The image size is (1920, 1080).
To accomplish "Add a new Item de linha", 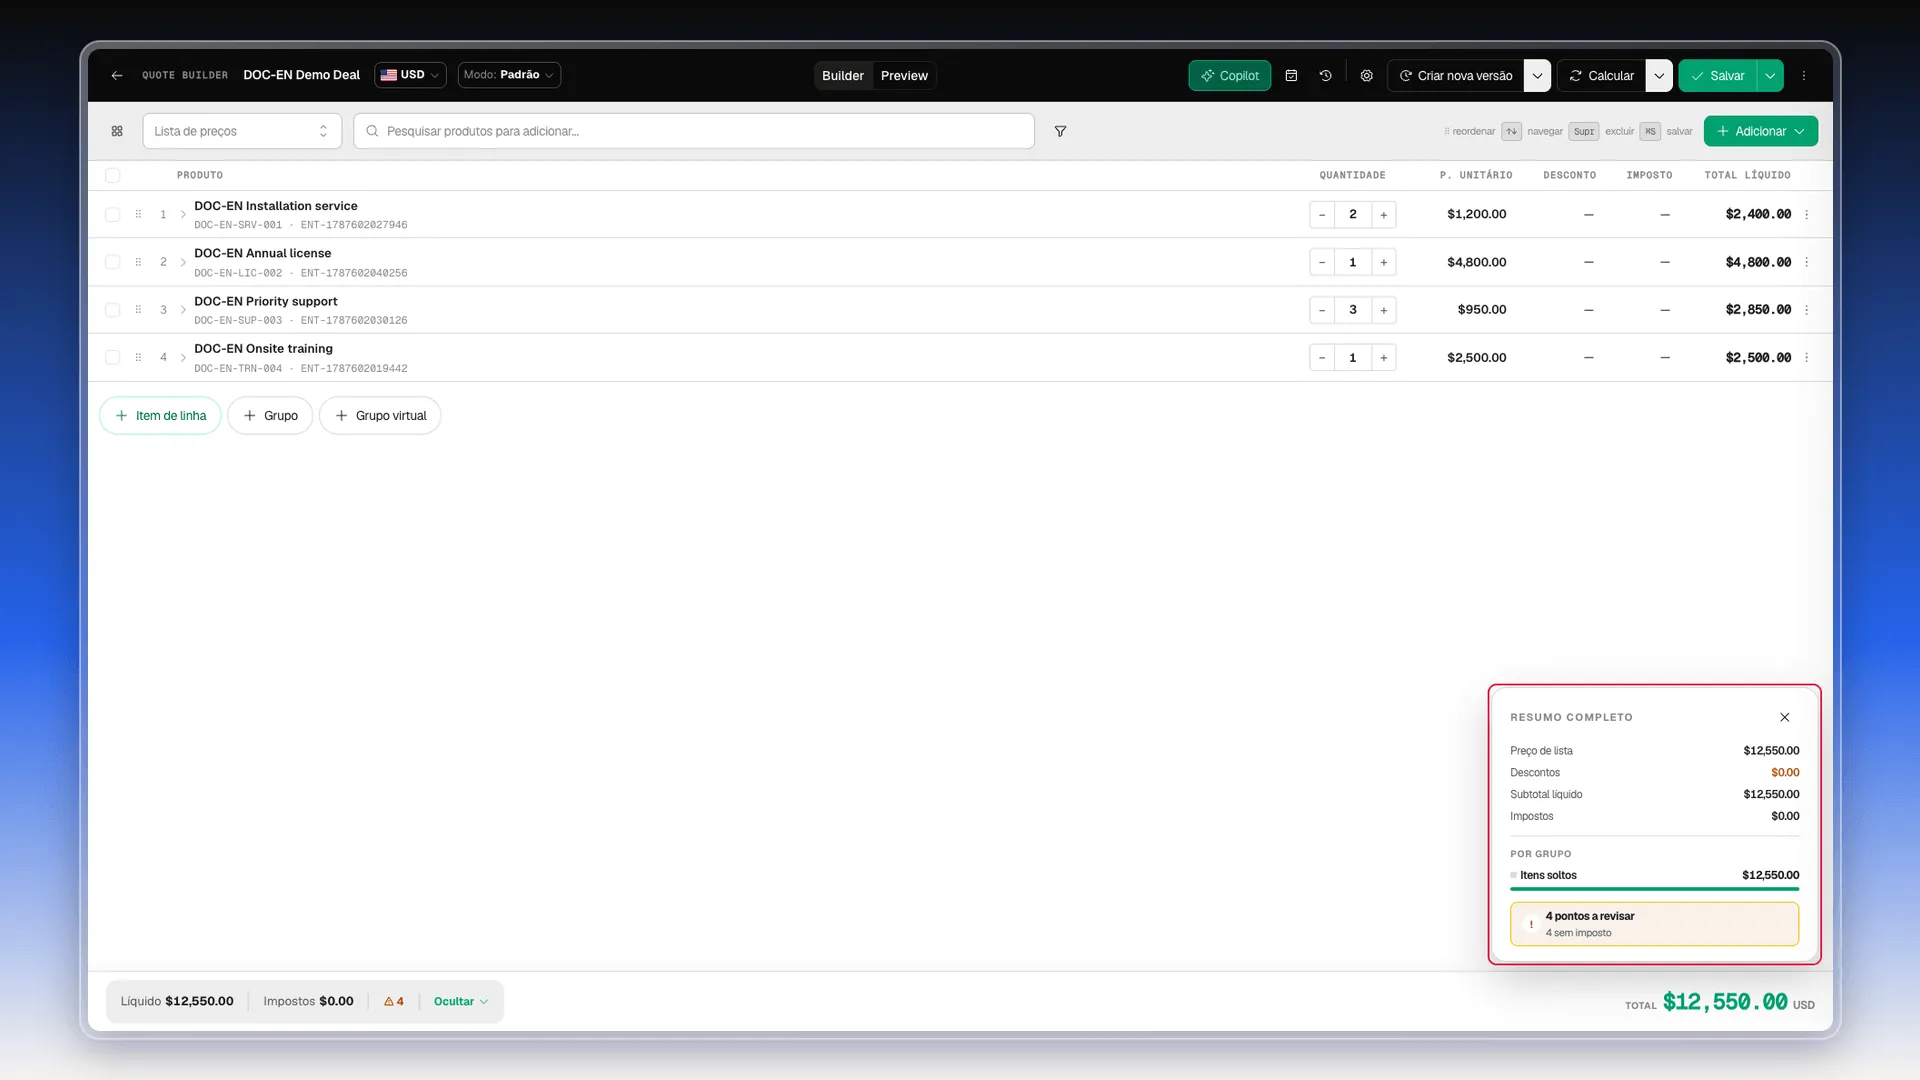I will point(160,416).
